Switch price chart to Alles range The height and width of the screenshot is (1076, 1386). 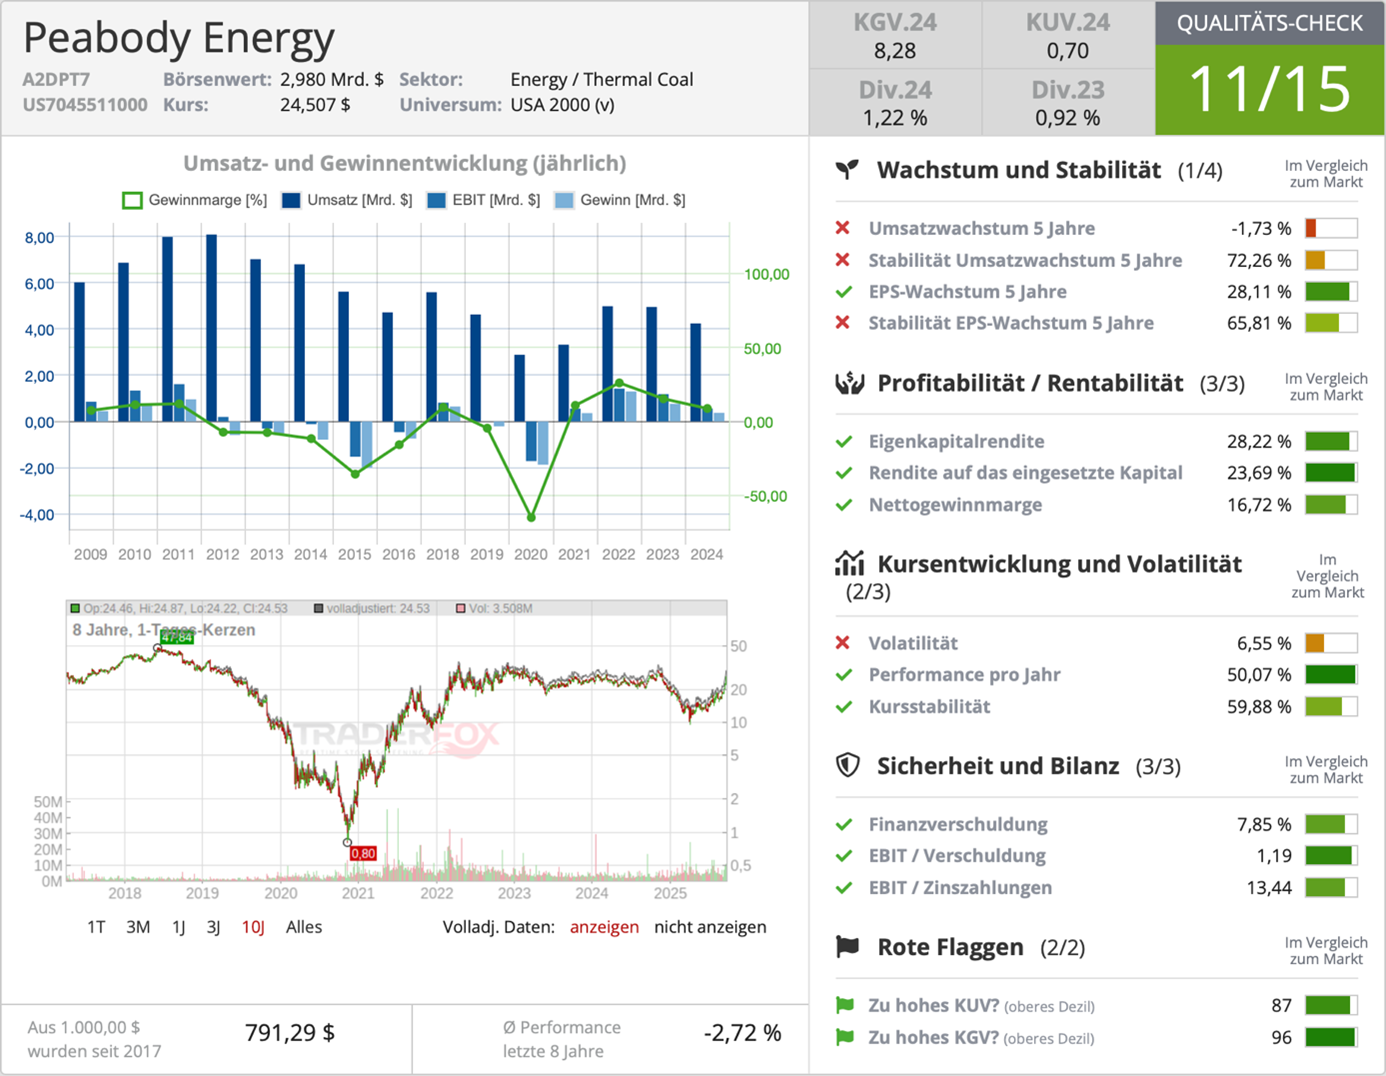click(x=304, y=927)
